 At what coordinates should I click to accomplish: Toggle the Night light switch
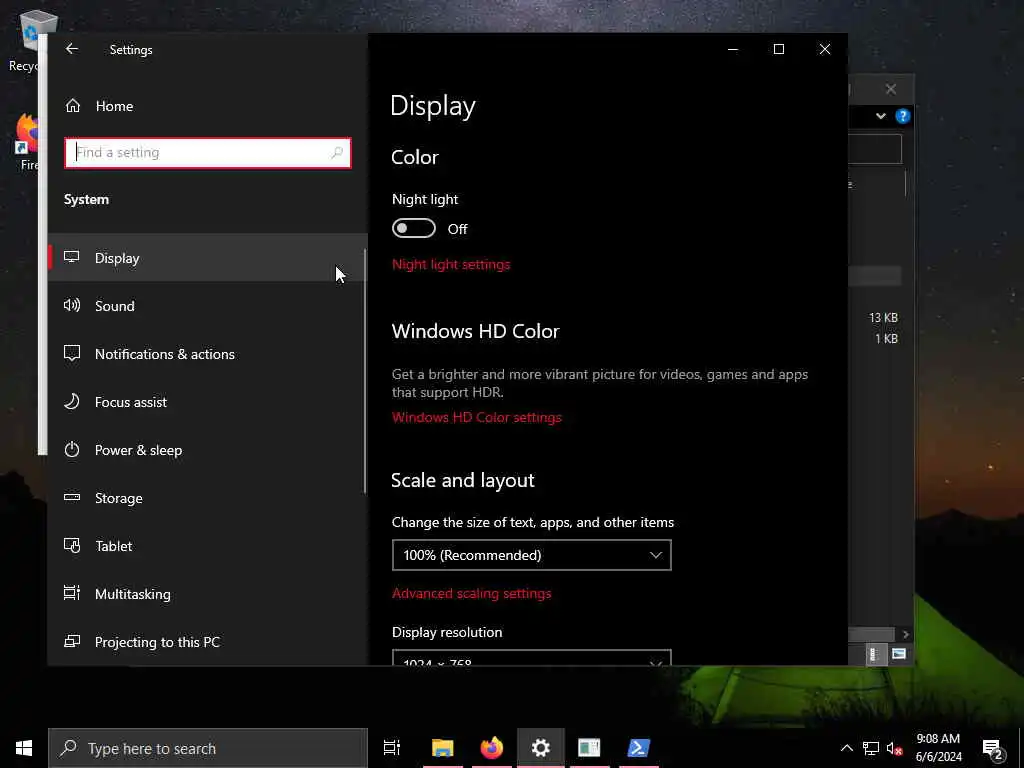click(x=413, y=229)
